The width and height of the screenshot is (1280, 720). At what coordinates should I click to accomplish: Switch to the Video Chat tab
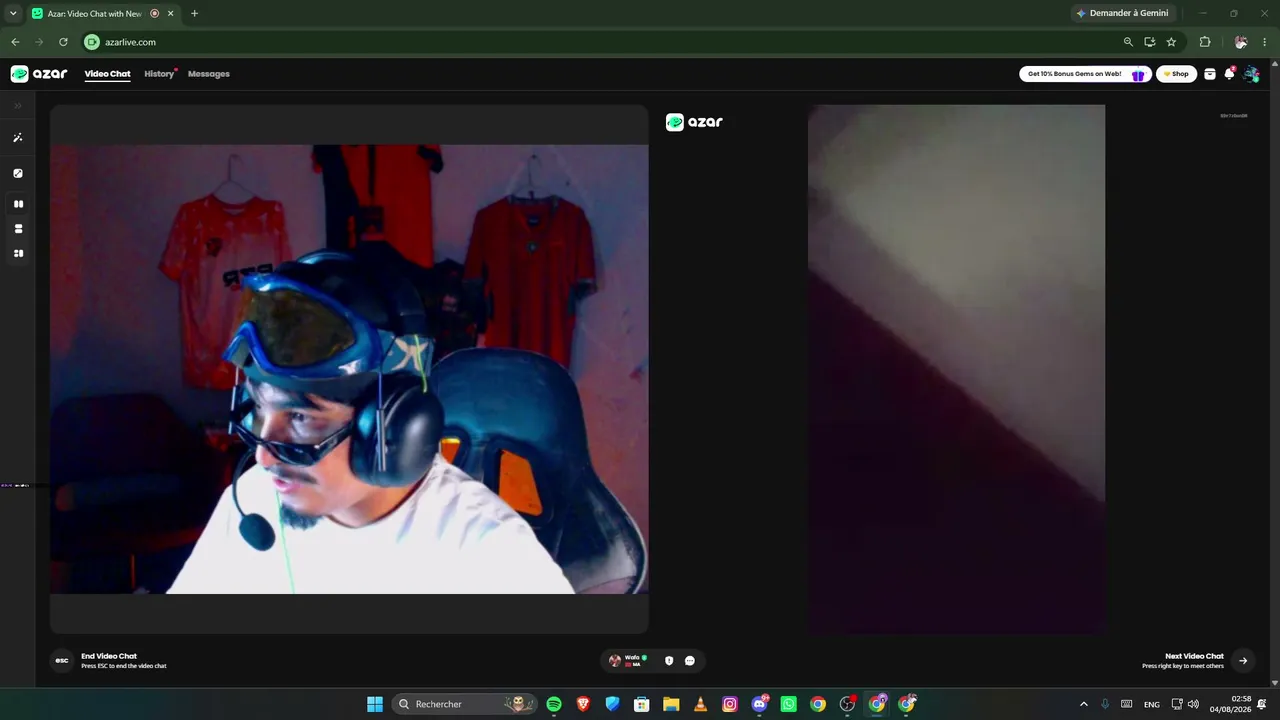107,74
